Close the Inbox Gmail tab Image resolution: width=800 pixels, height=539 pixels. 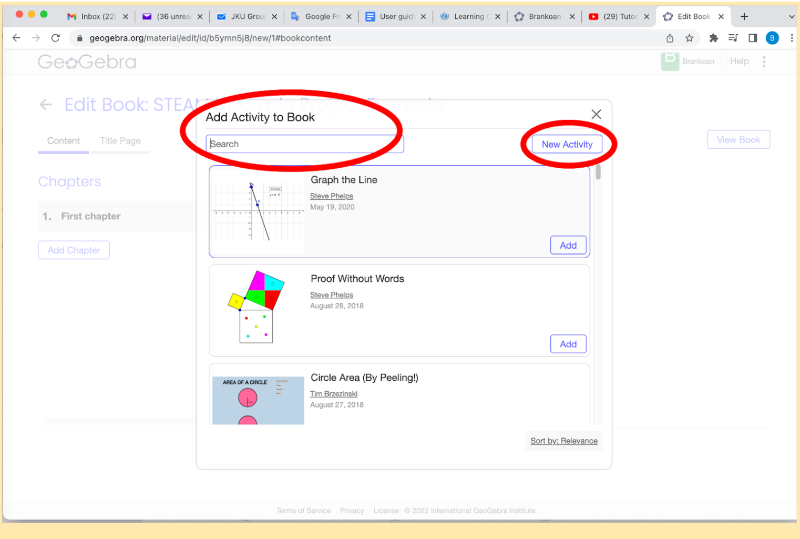(x=125, y=17)
